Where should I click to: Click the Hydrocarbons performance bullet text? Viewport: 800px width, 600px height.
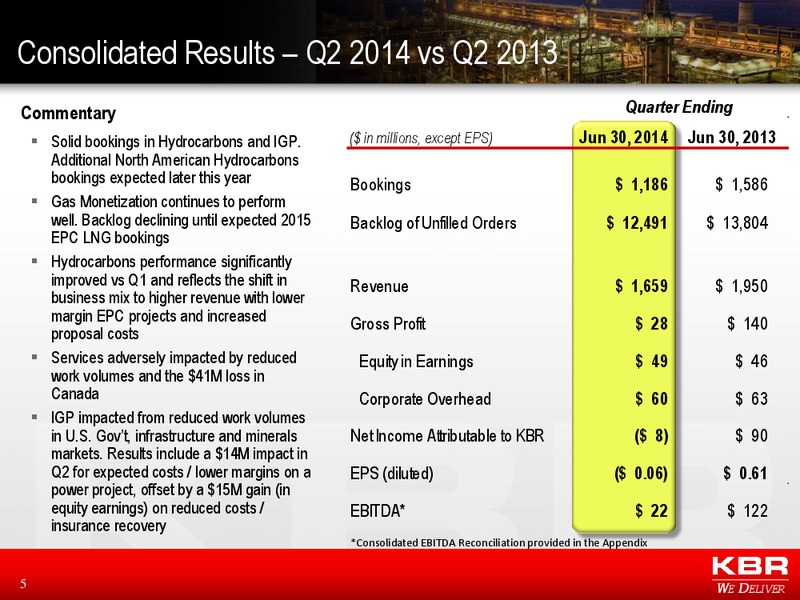[178, 298]
